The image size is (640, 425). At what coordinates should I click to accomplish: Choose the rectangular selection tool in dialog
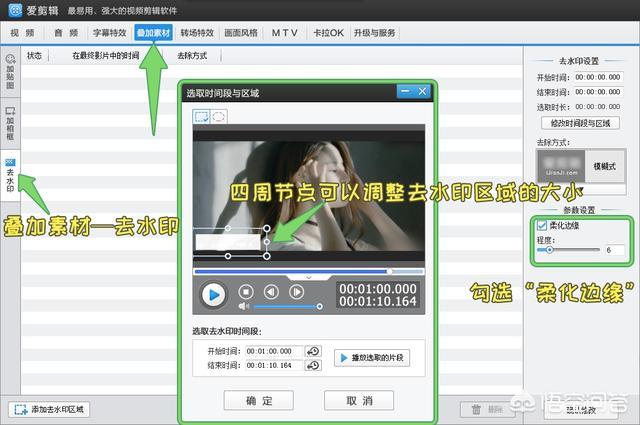201,117
